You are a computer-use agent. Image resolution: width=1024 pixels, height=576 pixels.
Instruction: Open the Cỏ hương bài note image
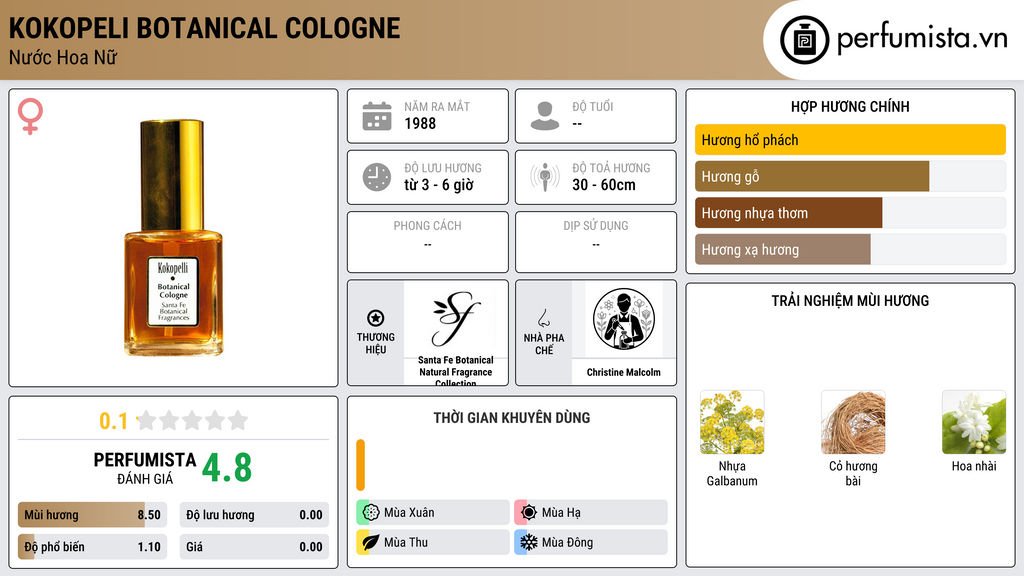853,423
